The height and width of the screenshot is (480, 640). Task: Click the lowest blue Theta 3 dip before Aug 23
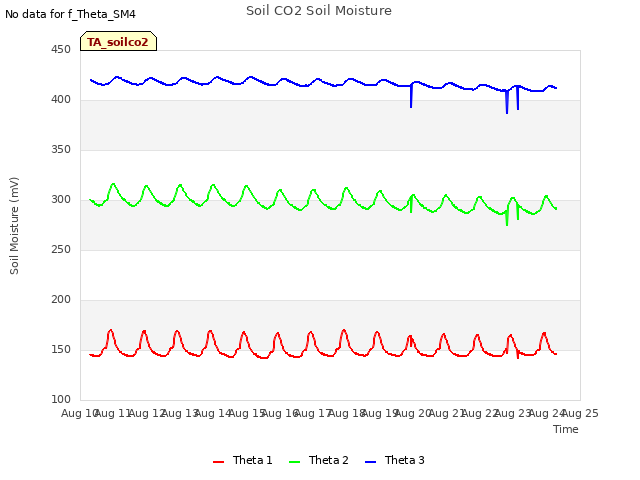pyautogui.click(x=507, y=104)
